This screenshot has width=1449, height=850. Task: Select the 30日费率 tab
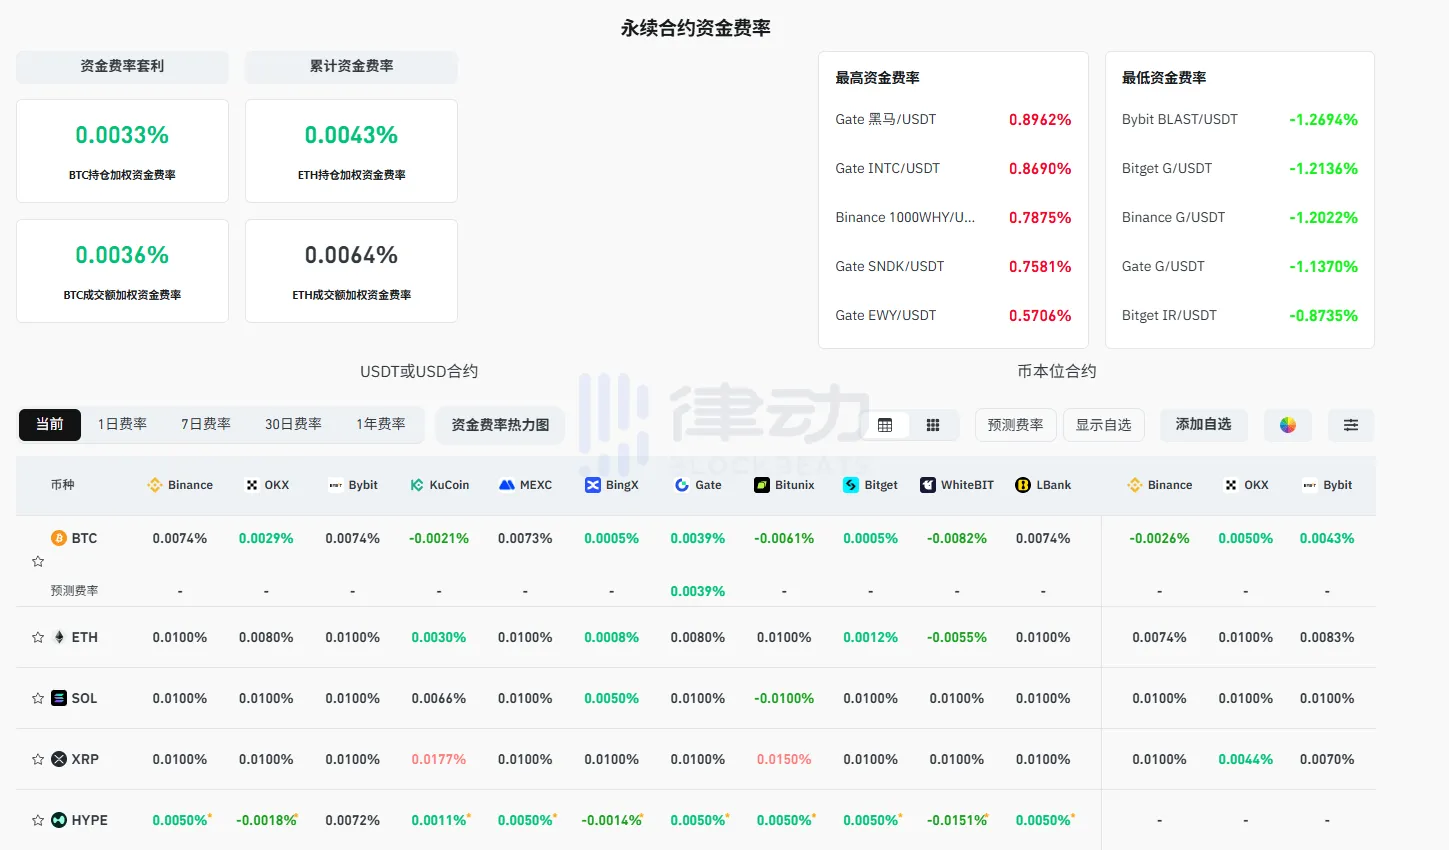pyautogui.click(x=292, y=423)
